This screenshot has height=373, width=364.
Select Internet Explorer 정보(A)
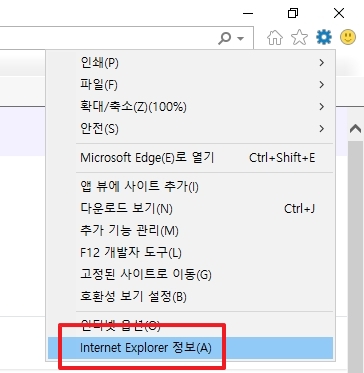[190, 348]
